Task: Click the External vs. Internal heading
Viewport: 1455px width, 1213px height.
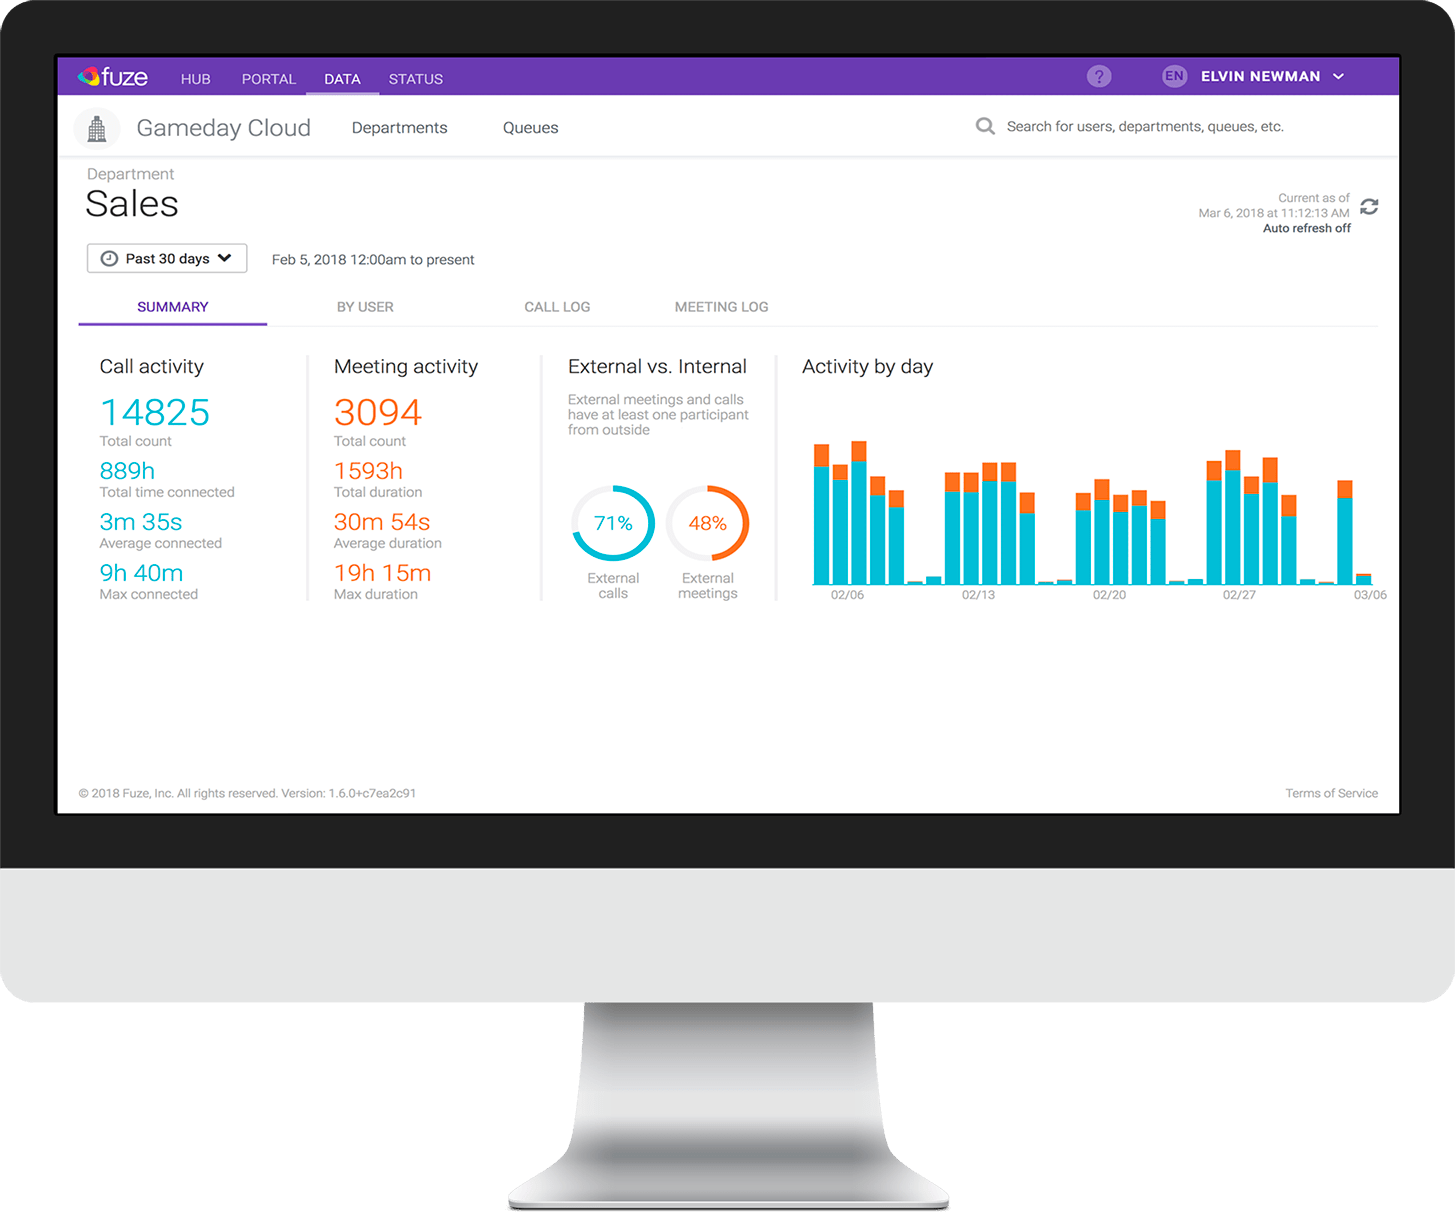Action: 657,367
